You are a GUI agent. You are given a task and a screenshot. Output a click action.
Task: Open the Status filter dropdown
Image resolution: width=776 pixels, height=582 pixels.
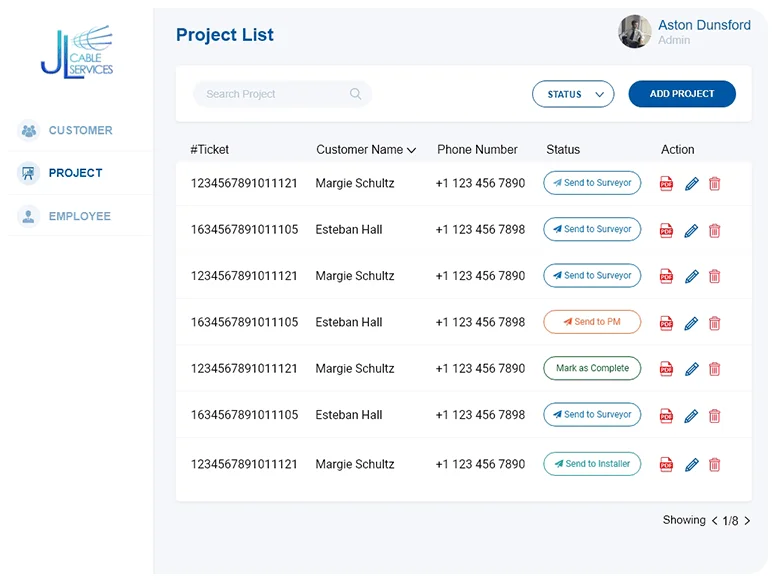point(573,94)
